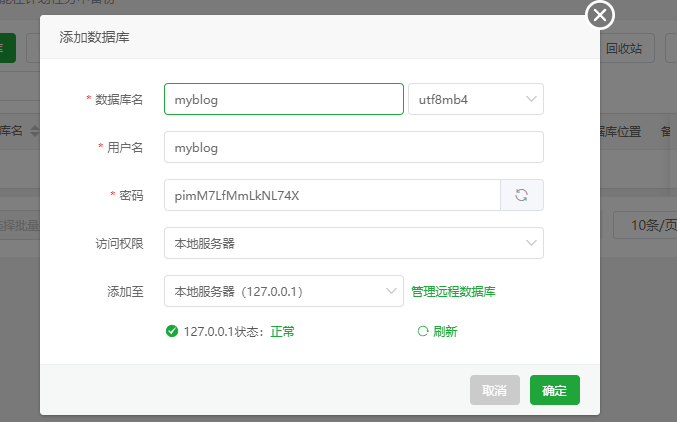Click into the 用户名 text field
The image size is (677, 422).
click(353, 147)
